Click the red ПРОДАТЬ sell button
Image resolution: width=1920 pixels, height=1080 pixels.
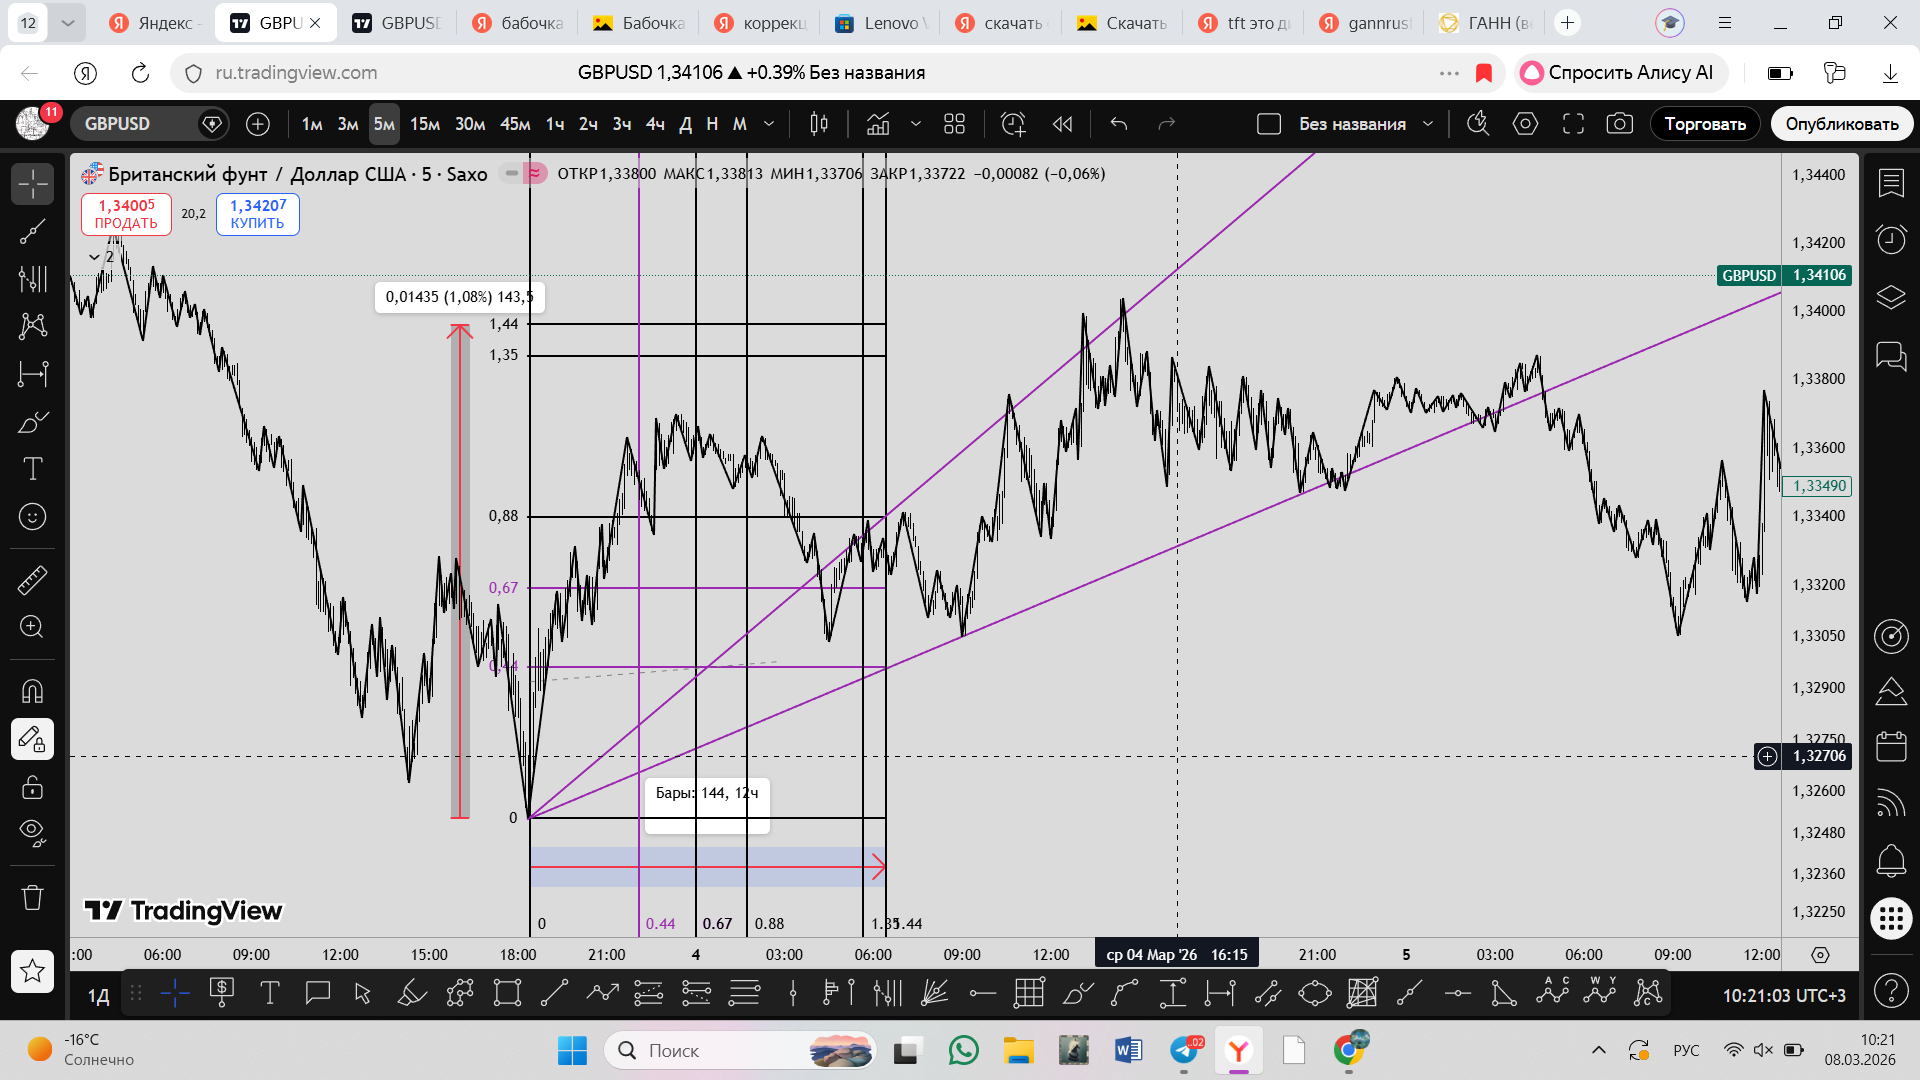click(126, 214)
